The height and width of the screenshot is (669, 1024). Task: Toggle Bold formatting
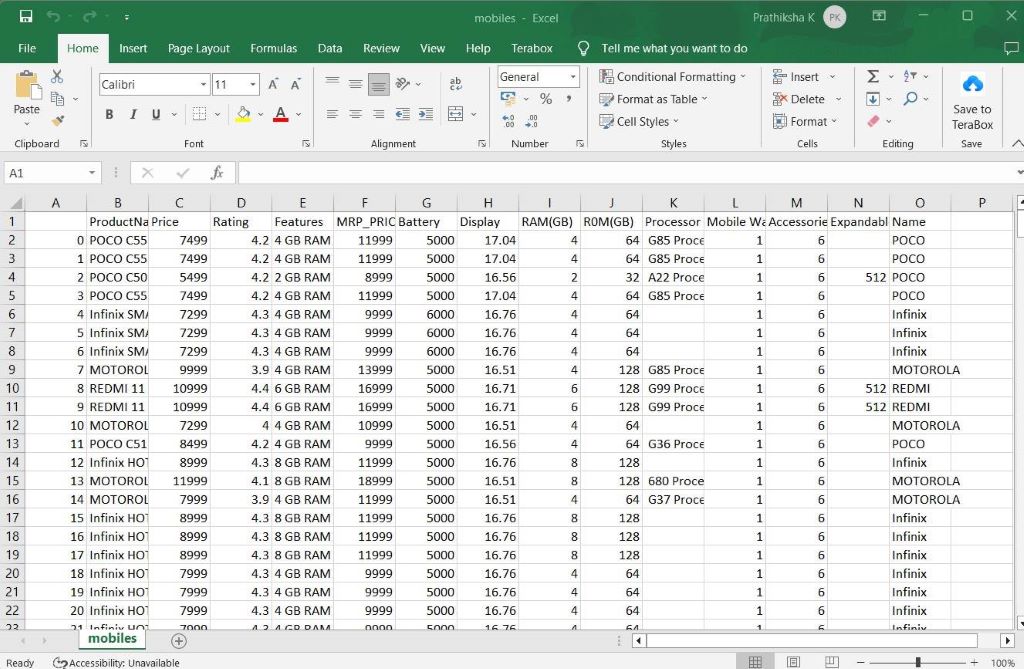[x=109, y=115]
